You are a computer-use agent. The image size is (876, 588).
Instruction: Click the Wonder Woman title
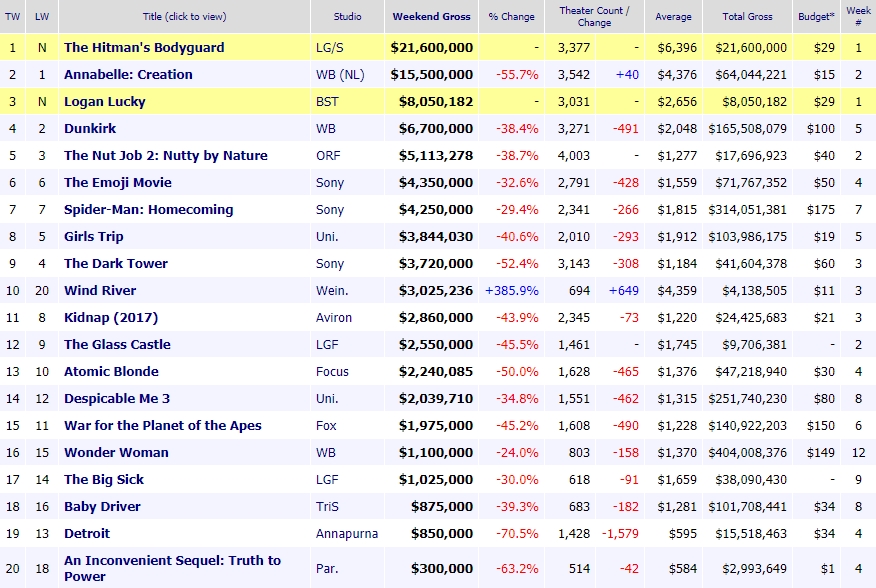116,453
